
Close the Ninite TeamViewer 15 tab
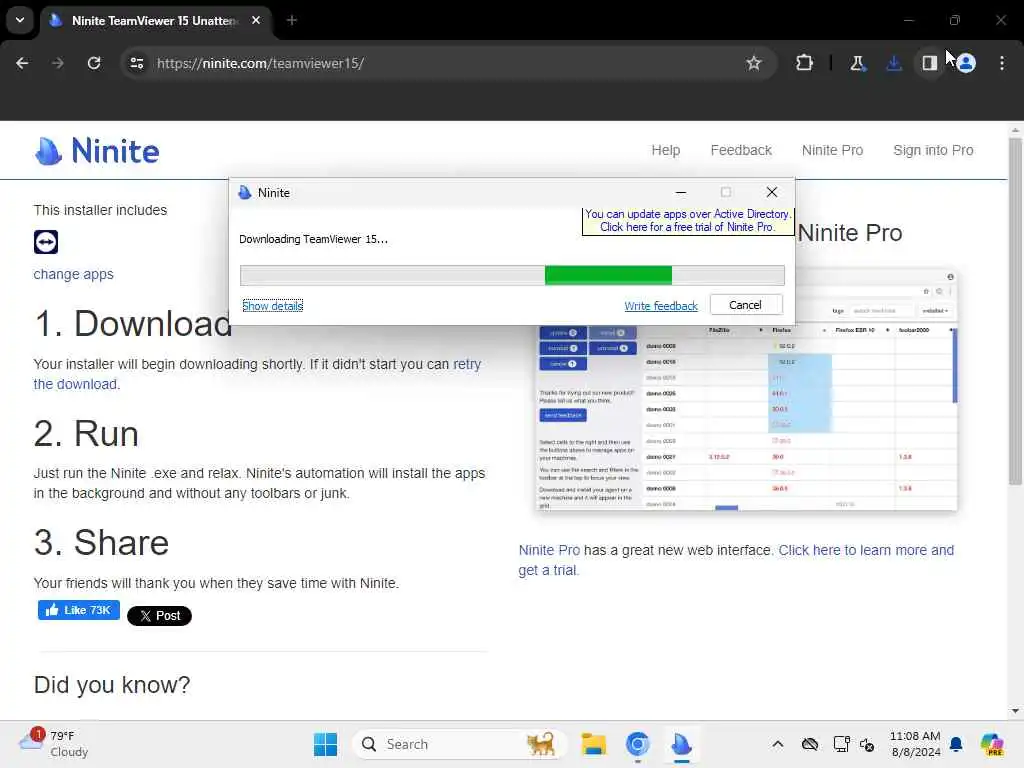[x=256, y=20]
